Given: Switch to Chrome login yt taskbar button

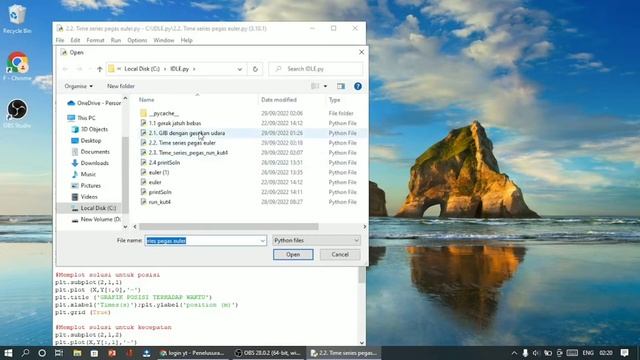Looking at the screenshot, I should tap(192, 353).
